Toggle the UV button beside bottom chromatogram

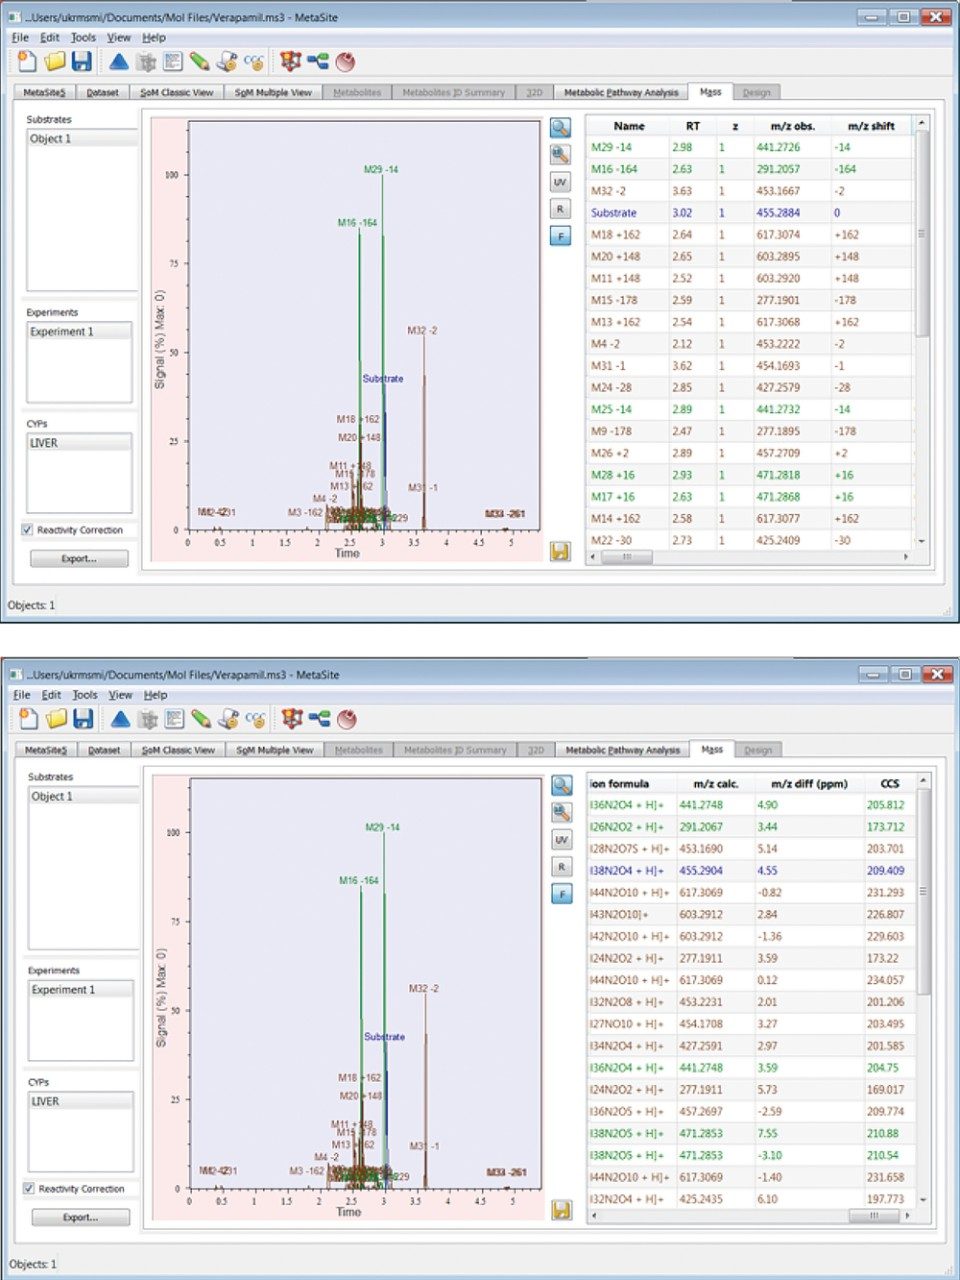[562, 840]
